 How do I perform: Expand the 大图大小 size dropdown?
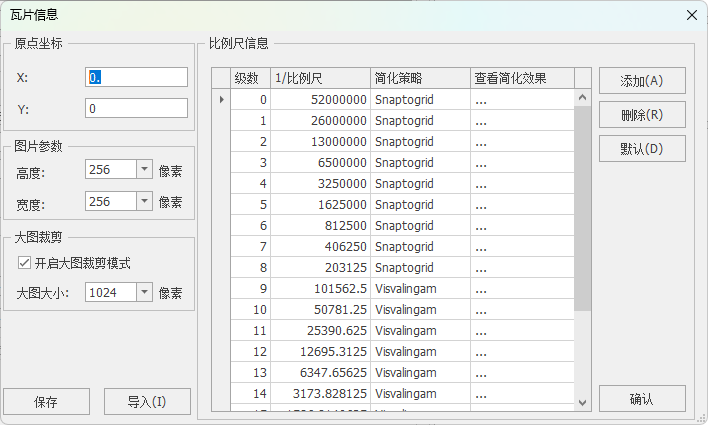click(142, 293)
